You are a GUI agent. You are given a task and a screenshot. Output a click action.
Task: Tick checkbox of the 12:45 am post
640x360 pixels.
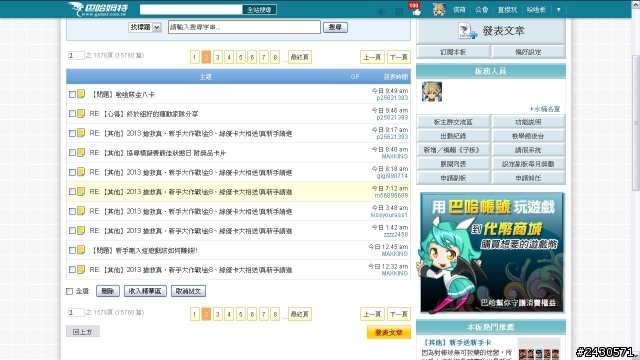[72, 250]
